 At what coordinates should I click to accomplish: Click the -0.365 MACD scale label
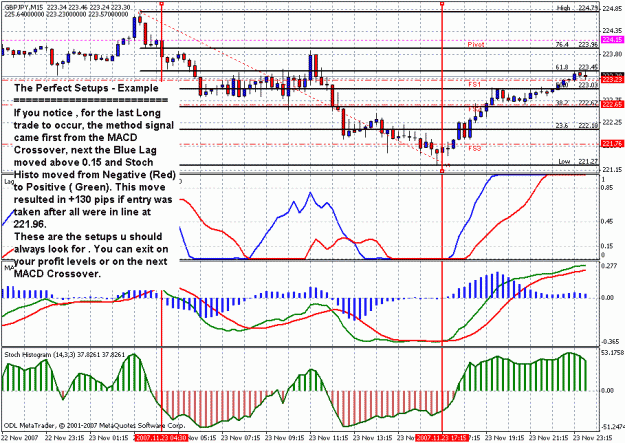point(610,342)
